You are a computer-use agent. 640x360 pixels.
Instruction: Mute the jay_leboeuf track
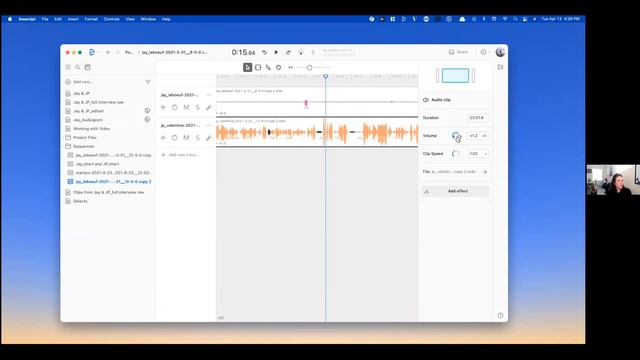186,107
